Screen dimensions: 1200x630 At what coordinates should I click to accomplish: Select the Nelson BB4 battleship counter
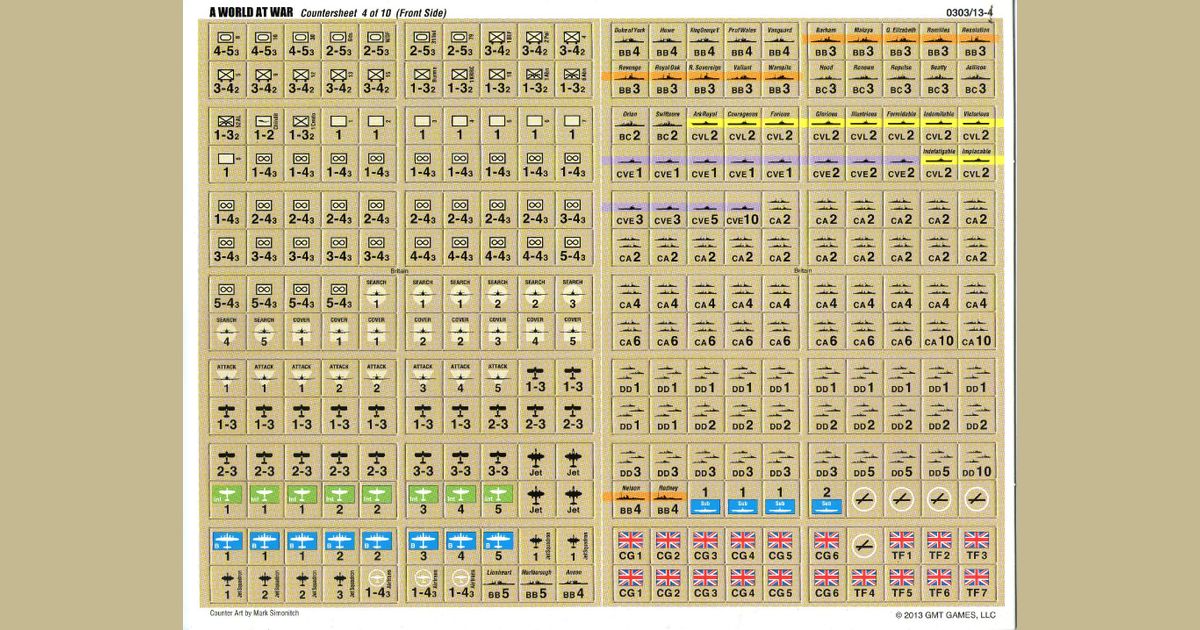[x=629, y=499]
